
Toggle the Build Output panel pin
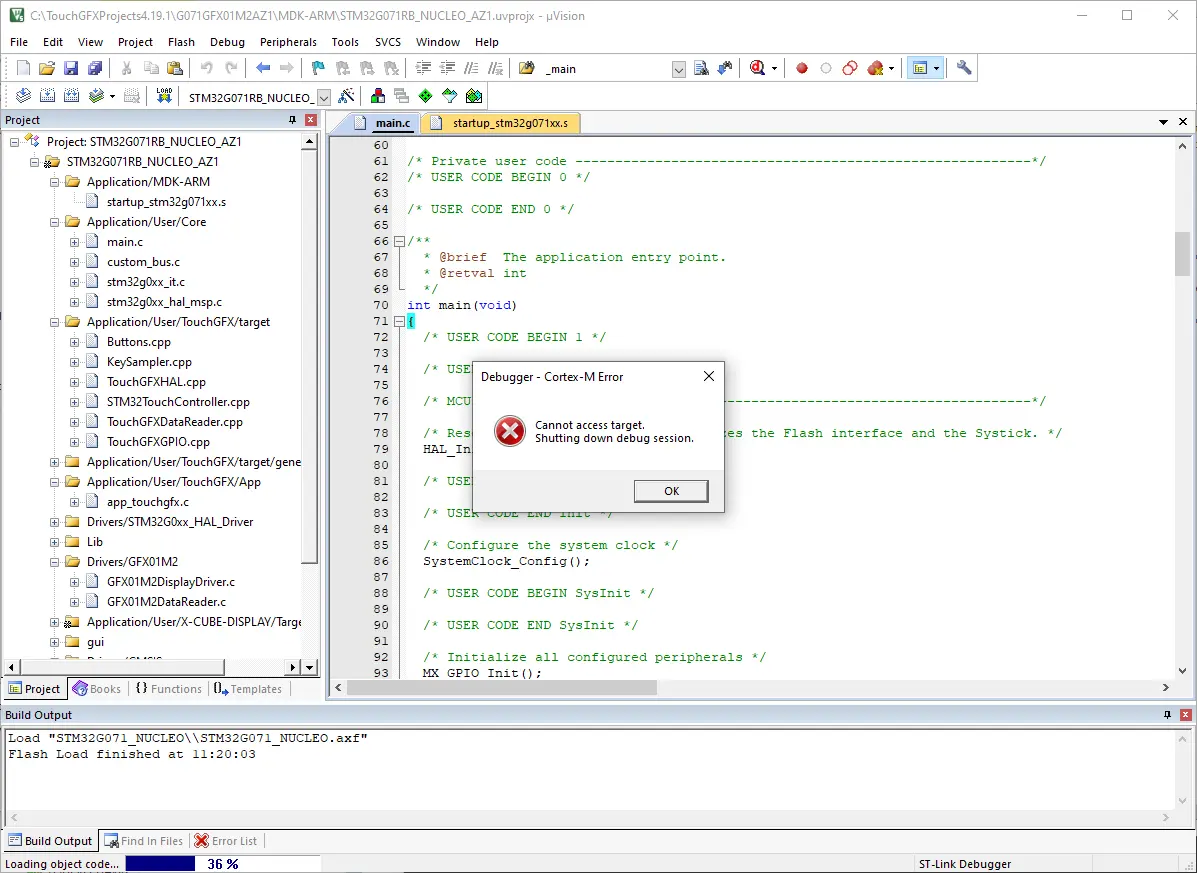pyautogui.click(x=1166, y=715)
